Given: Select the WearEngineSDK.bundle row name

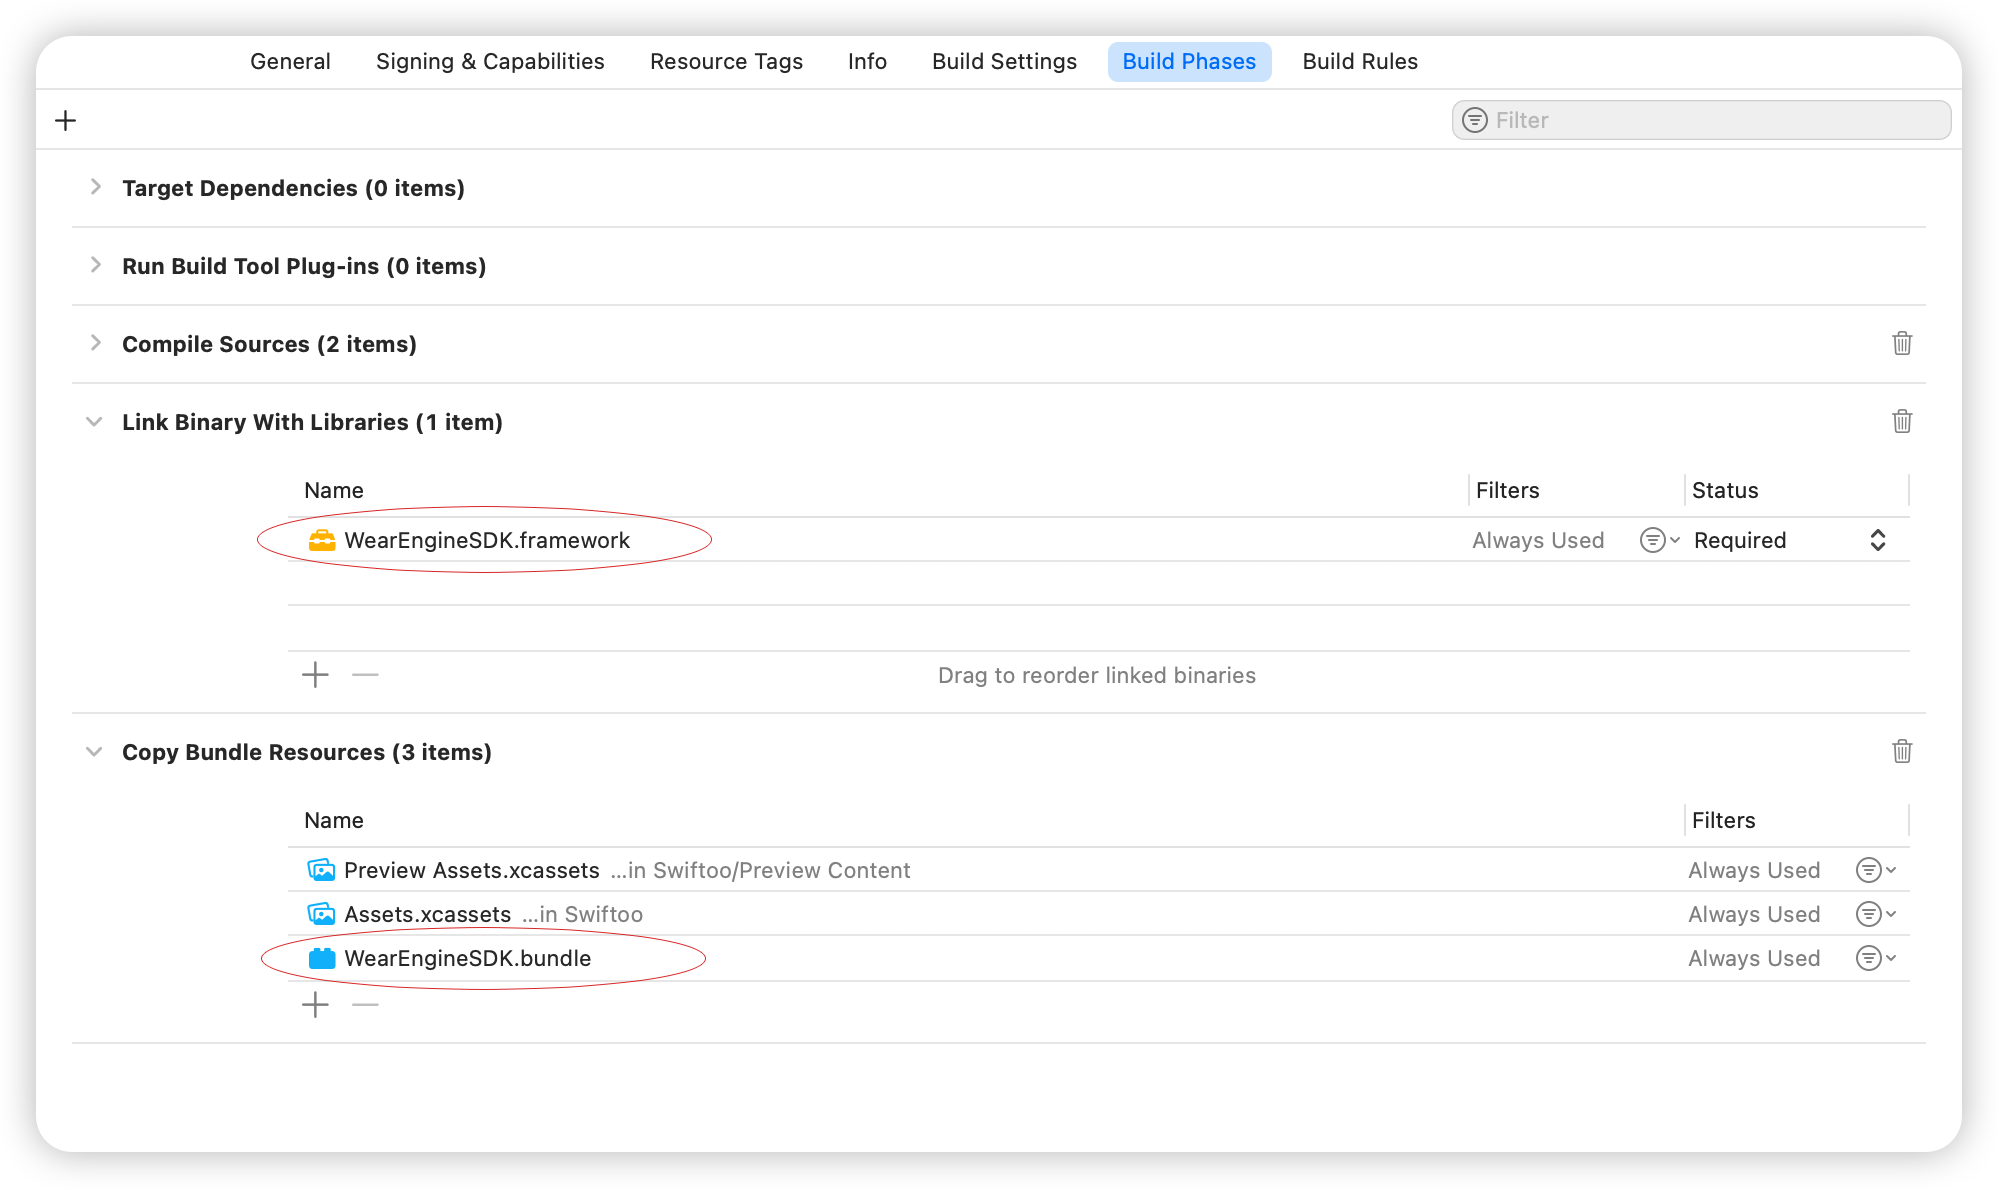Looking at the screenshot, I should (468, 958).
